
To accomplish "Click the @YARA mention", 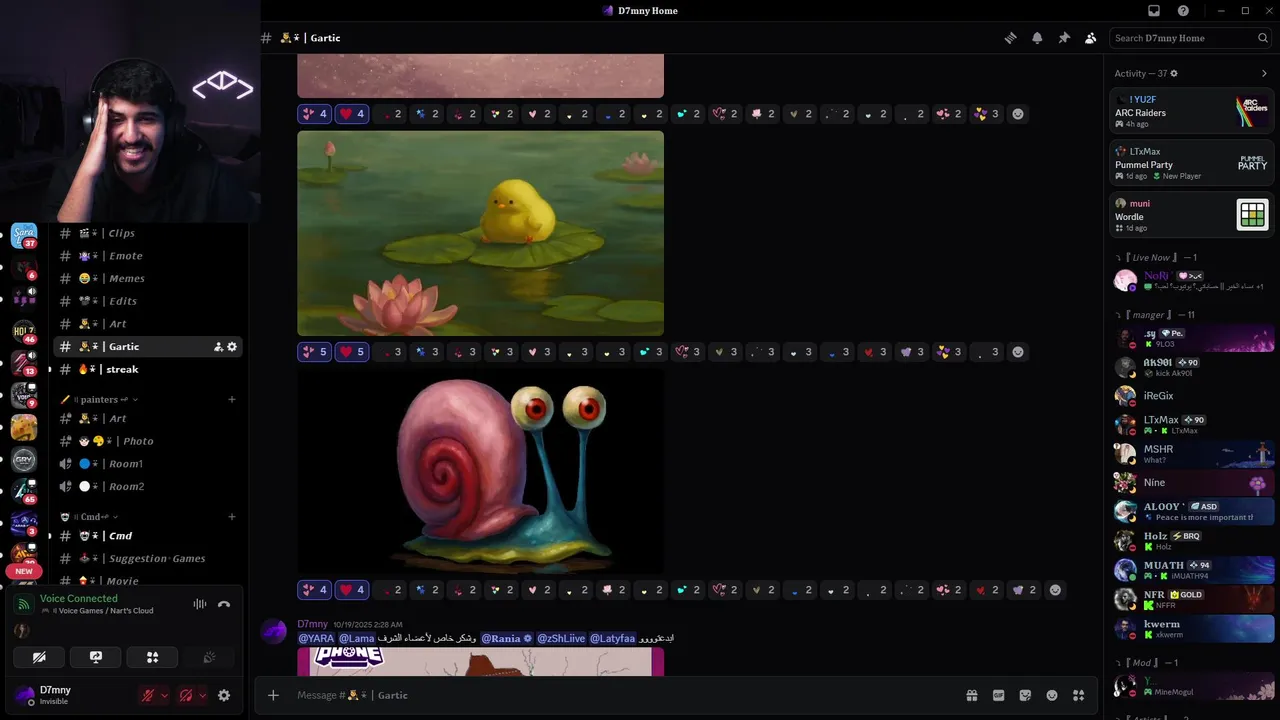I will [x=317, y=638].
